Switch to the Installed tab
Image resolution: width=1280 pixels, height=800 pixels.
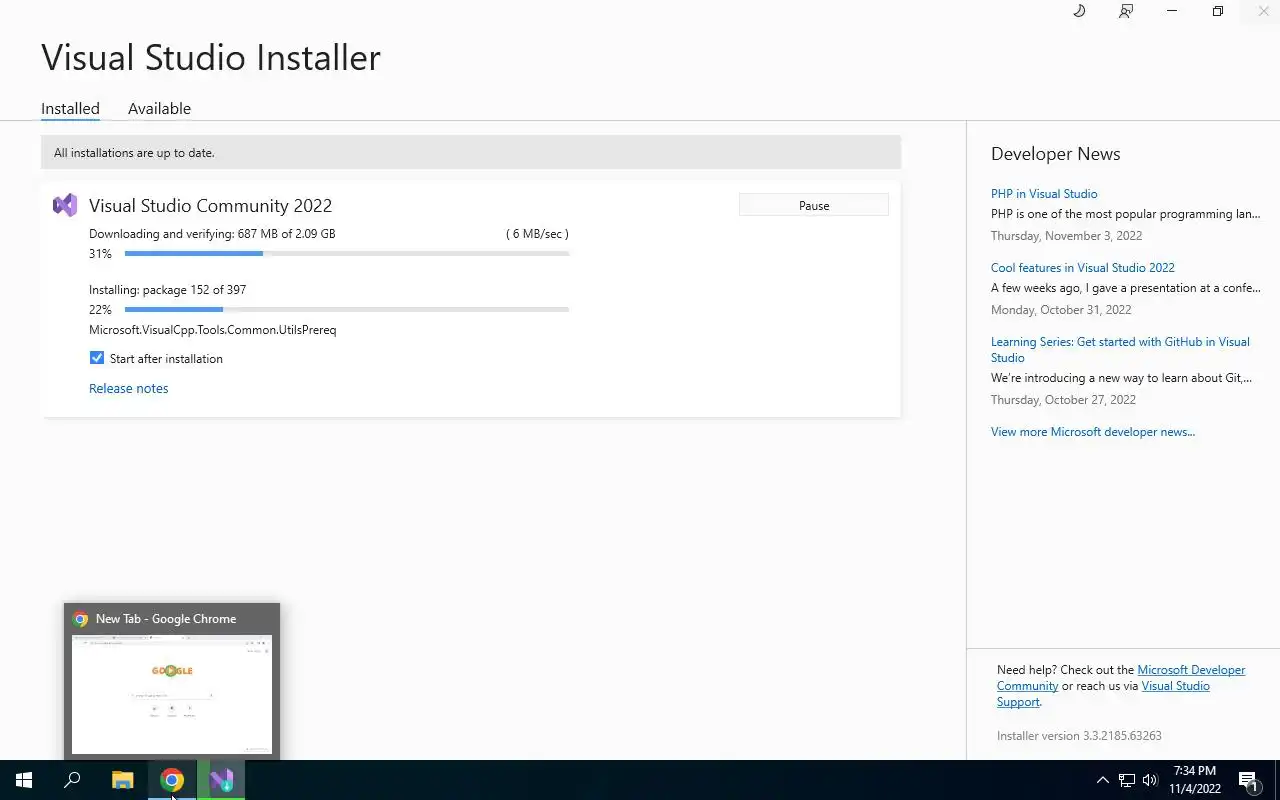click(x=70, y=108)
